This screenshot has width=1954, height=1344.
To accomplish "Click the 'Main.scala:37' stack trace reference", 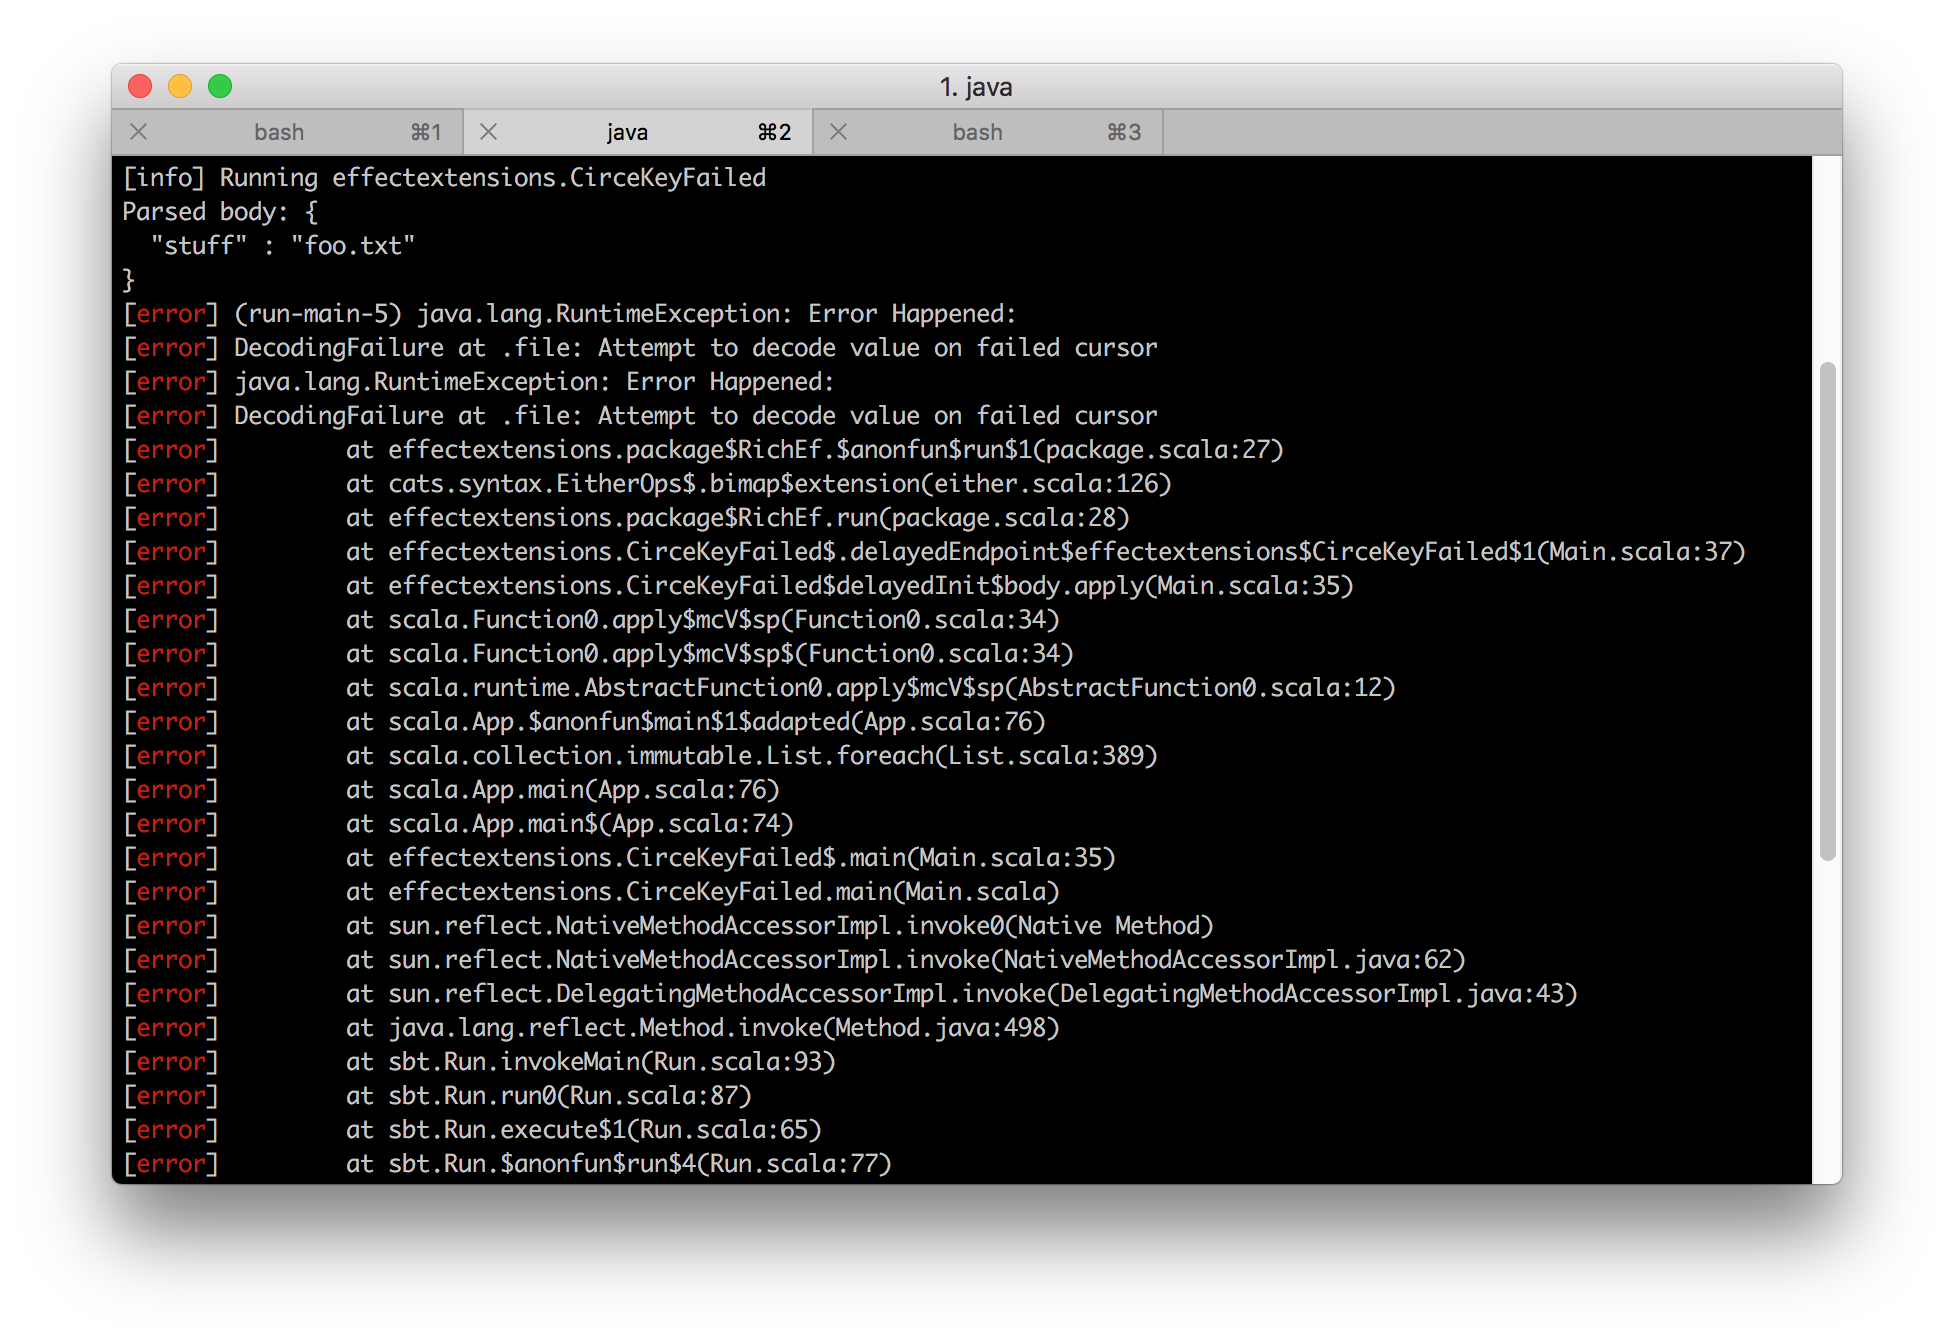I will [x=1640, y=552].
